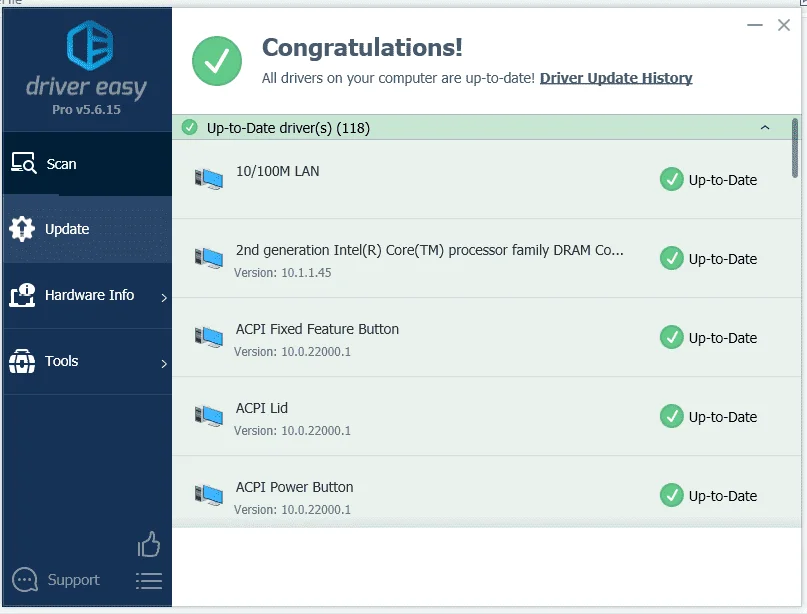807x614 pixels.
Task: Click the thumbs-up like icon
Action: tap(149, 545)
